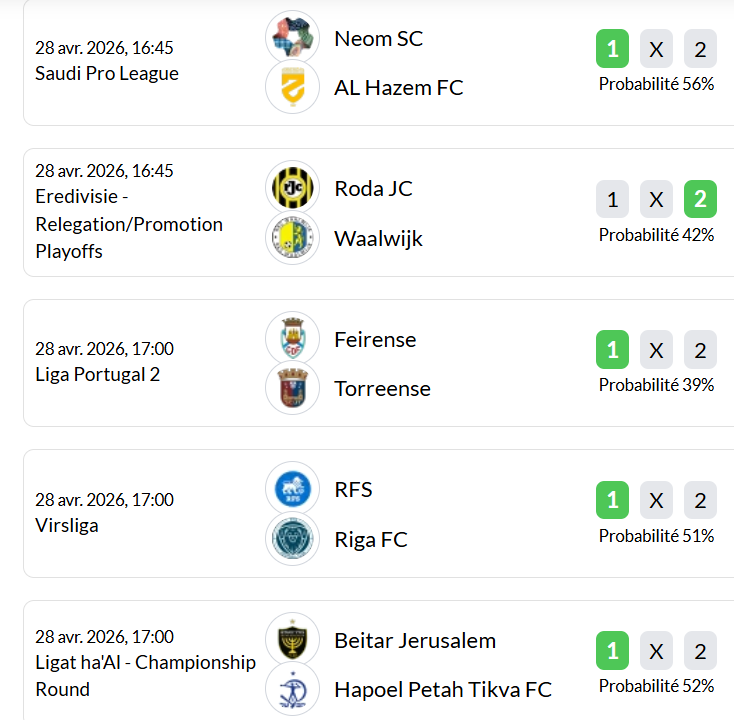
Task: Open the Hapoel Petah Tikva FC team name
Action: (x=443, y=690)
